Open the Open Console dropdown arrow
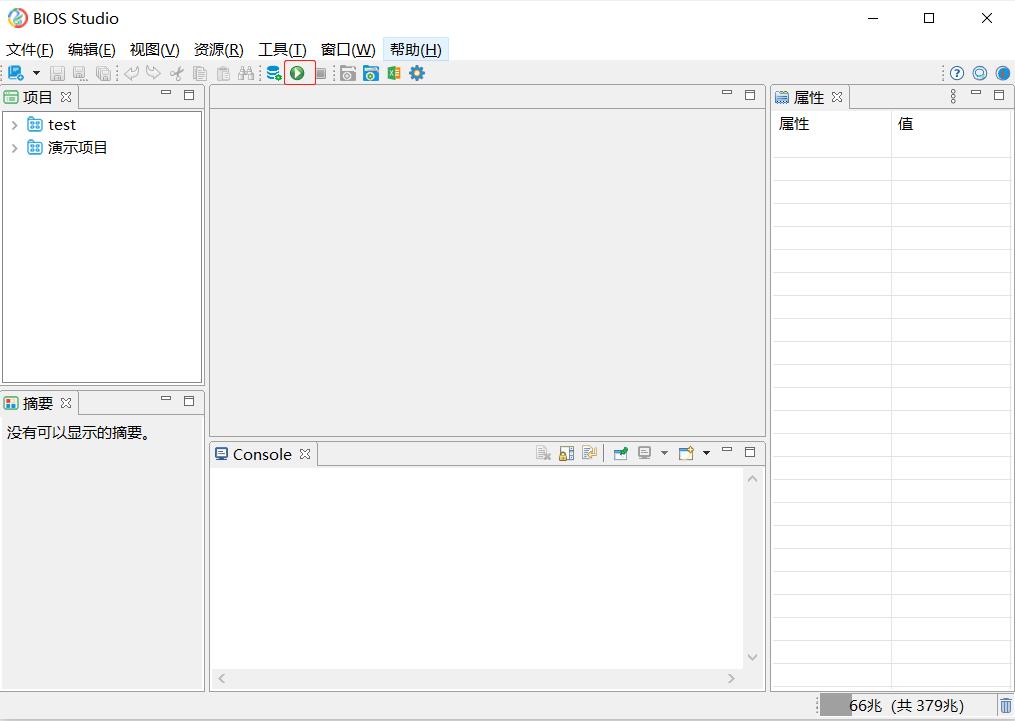 click(706, 453)
